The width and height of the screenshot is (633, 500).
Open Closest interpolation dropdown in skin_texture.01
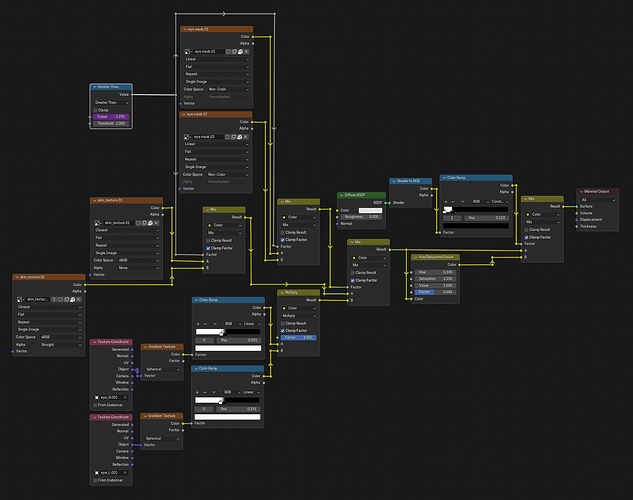127,230
